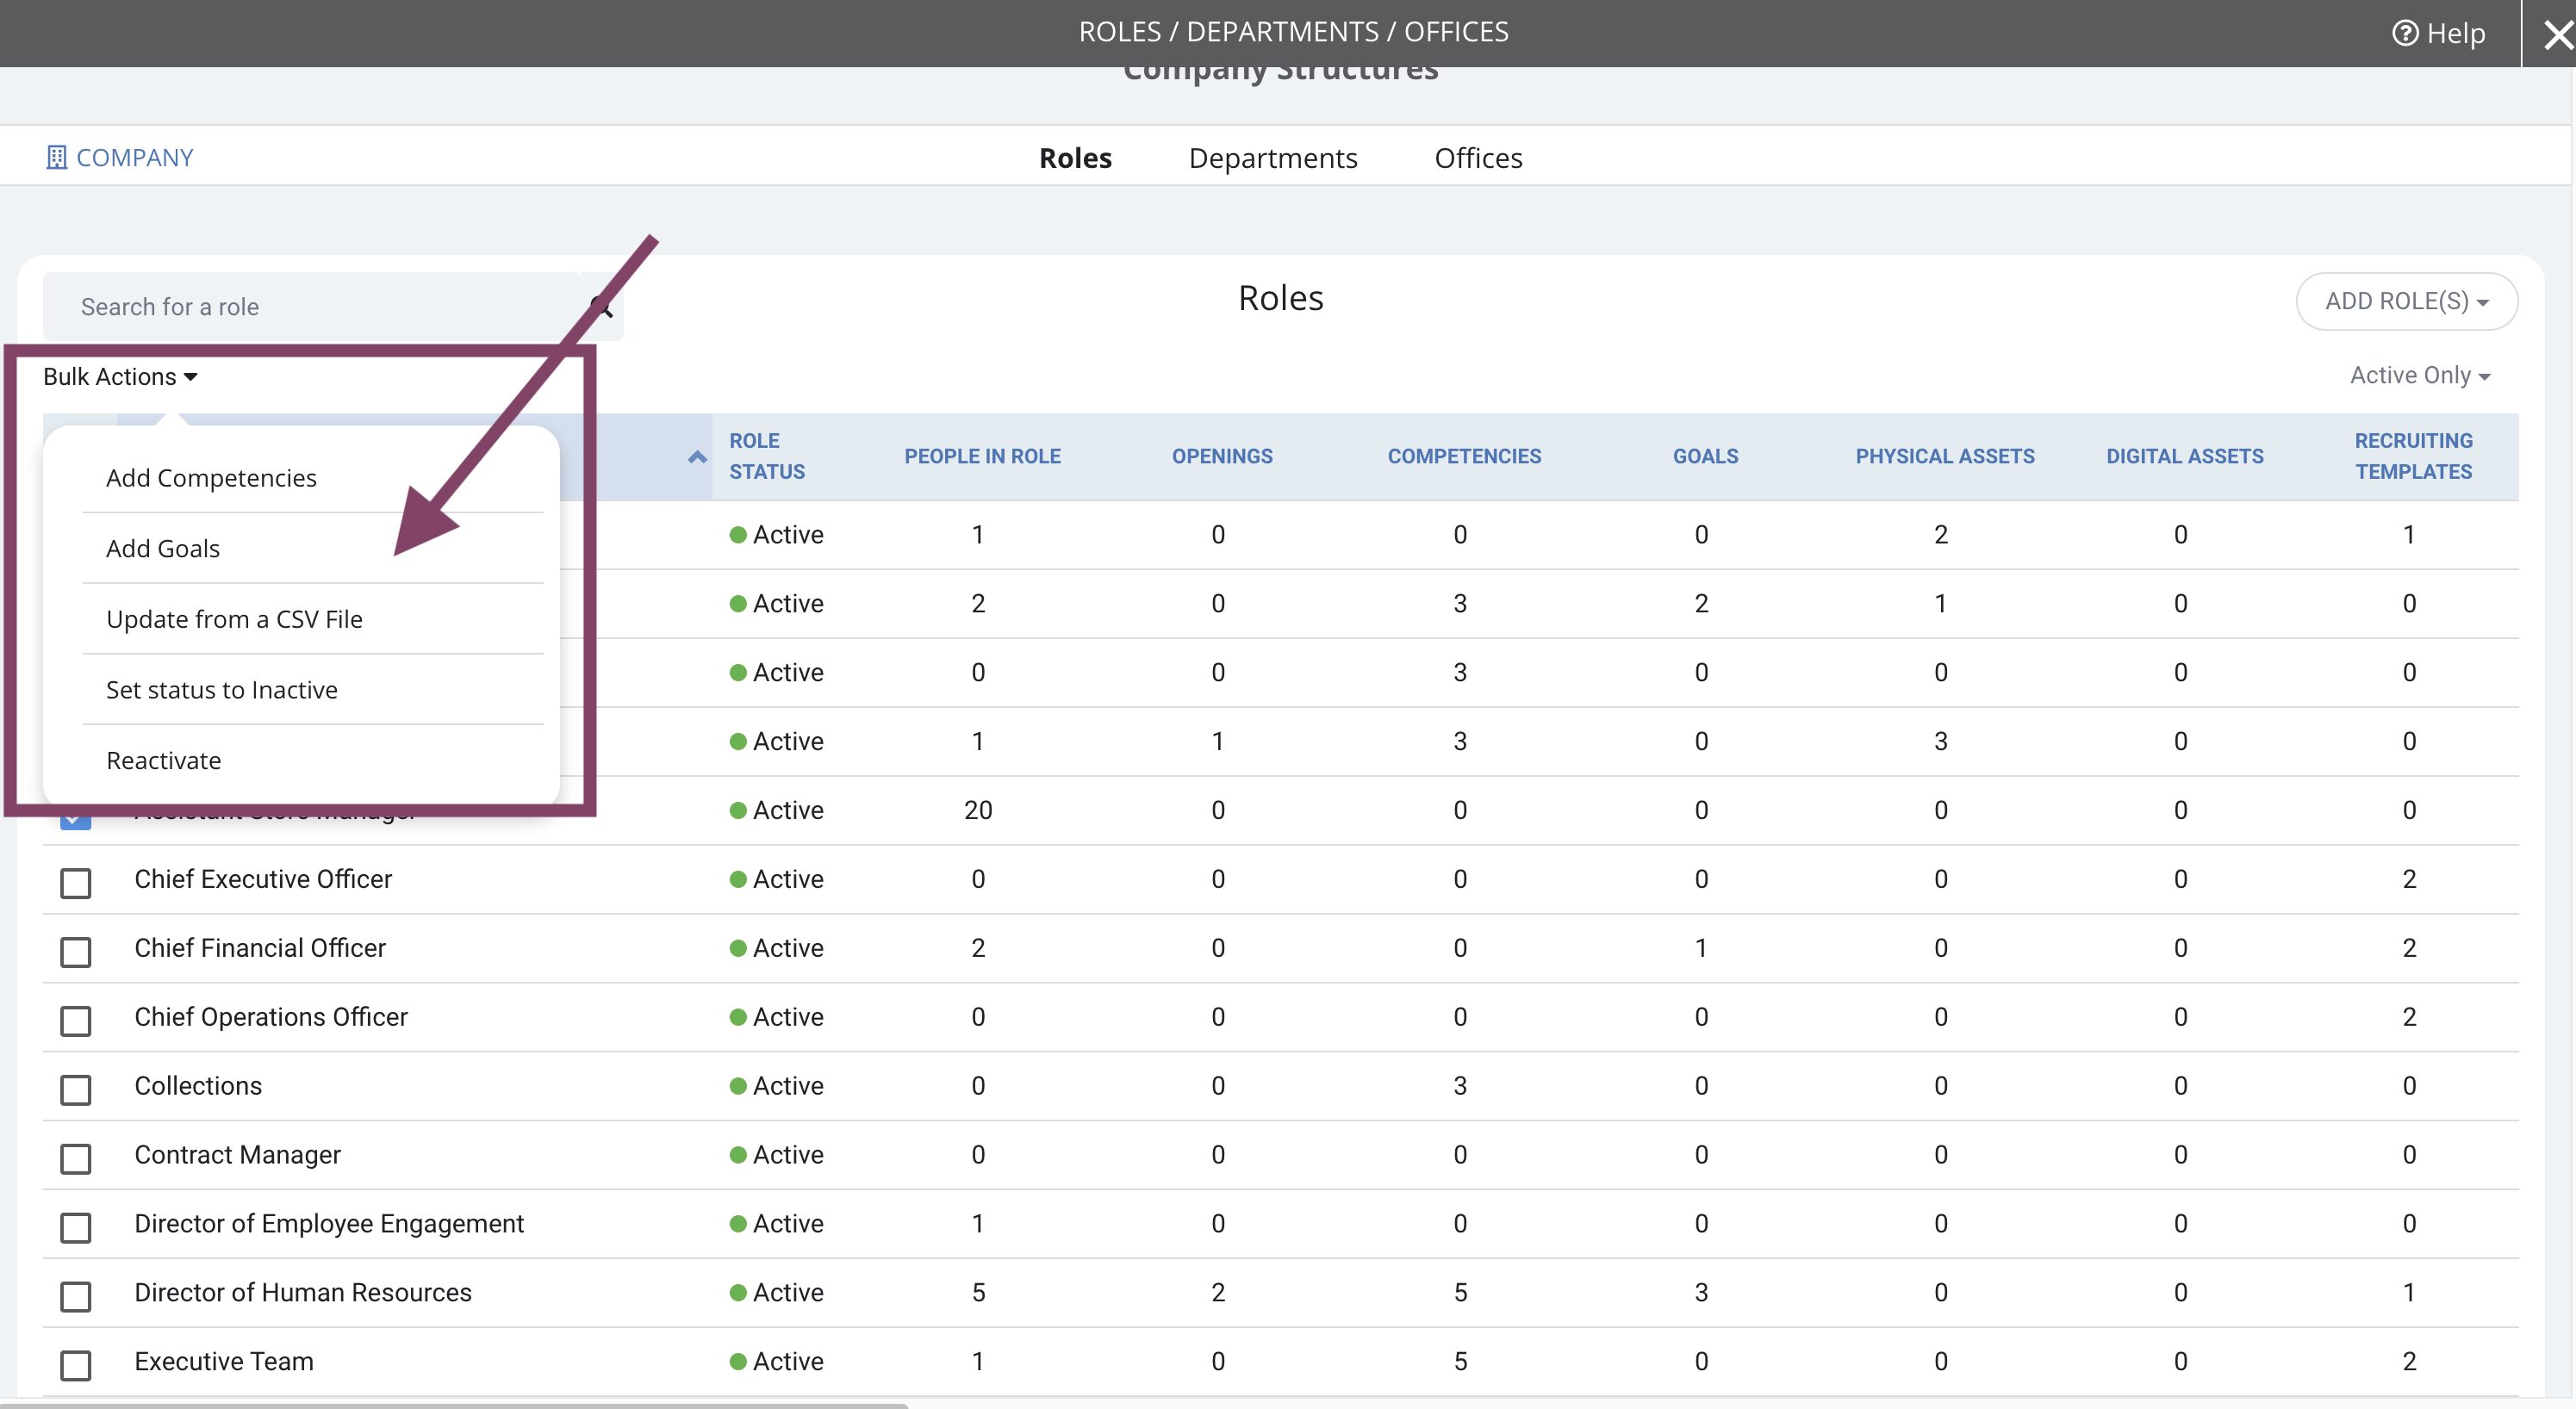
Task: Check the Collections role checkbox
Action: click(76, 1089)
